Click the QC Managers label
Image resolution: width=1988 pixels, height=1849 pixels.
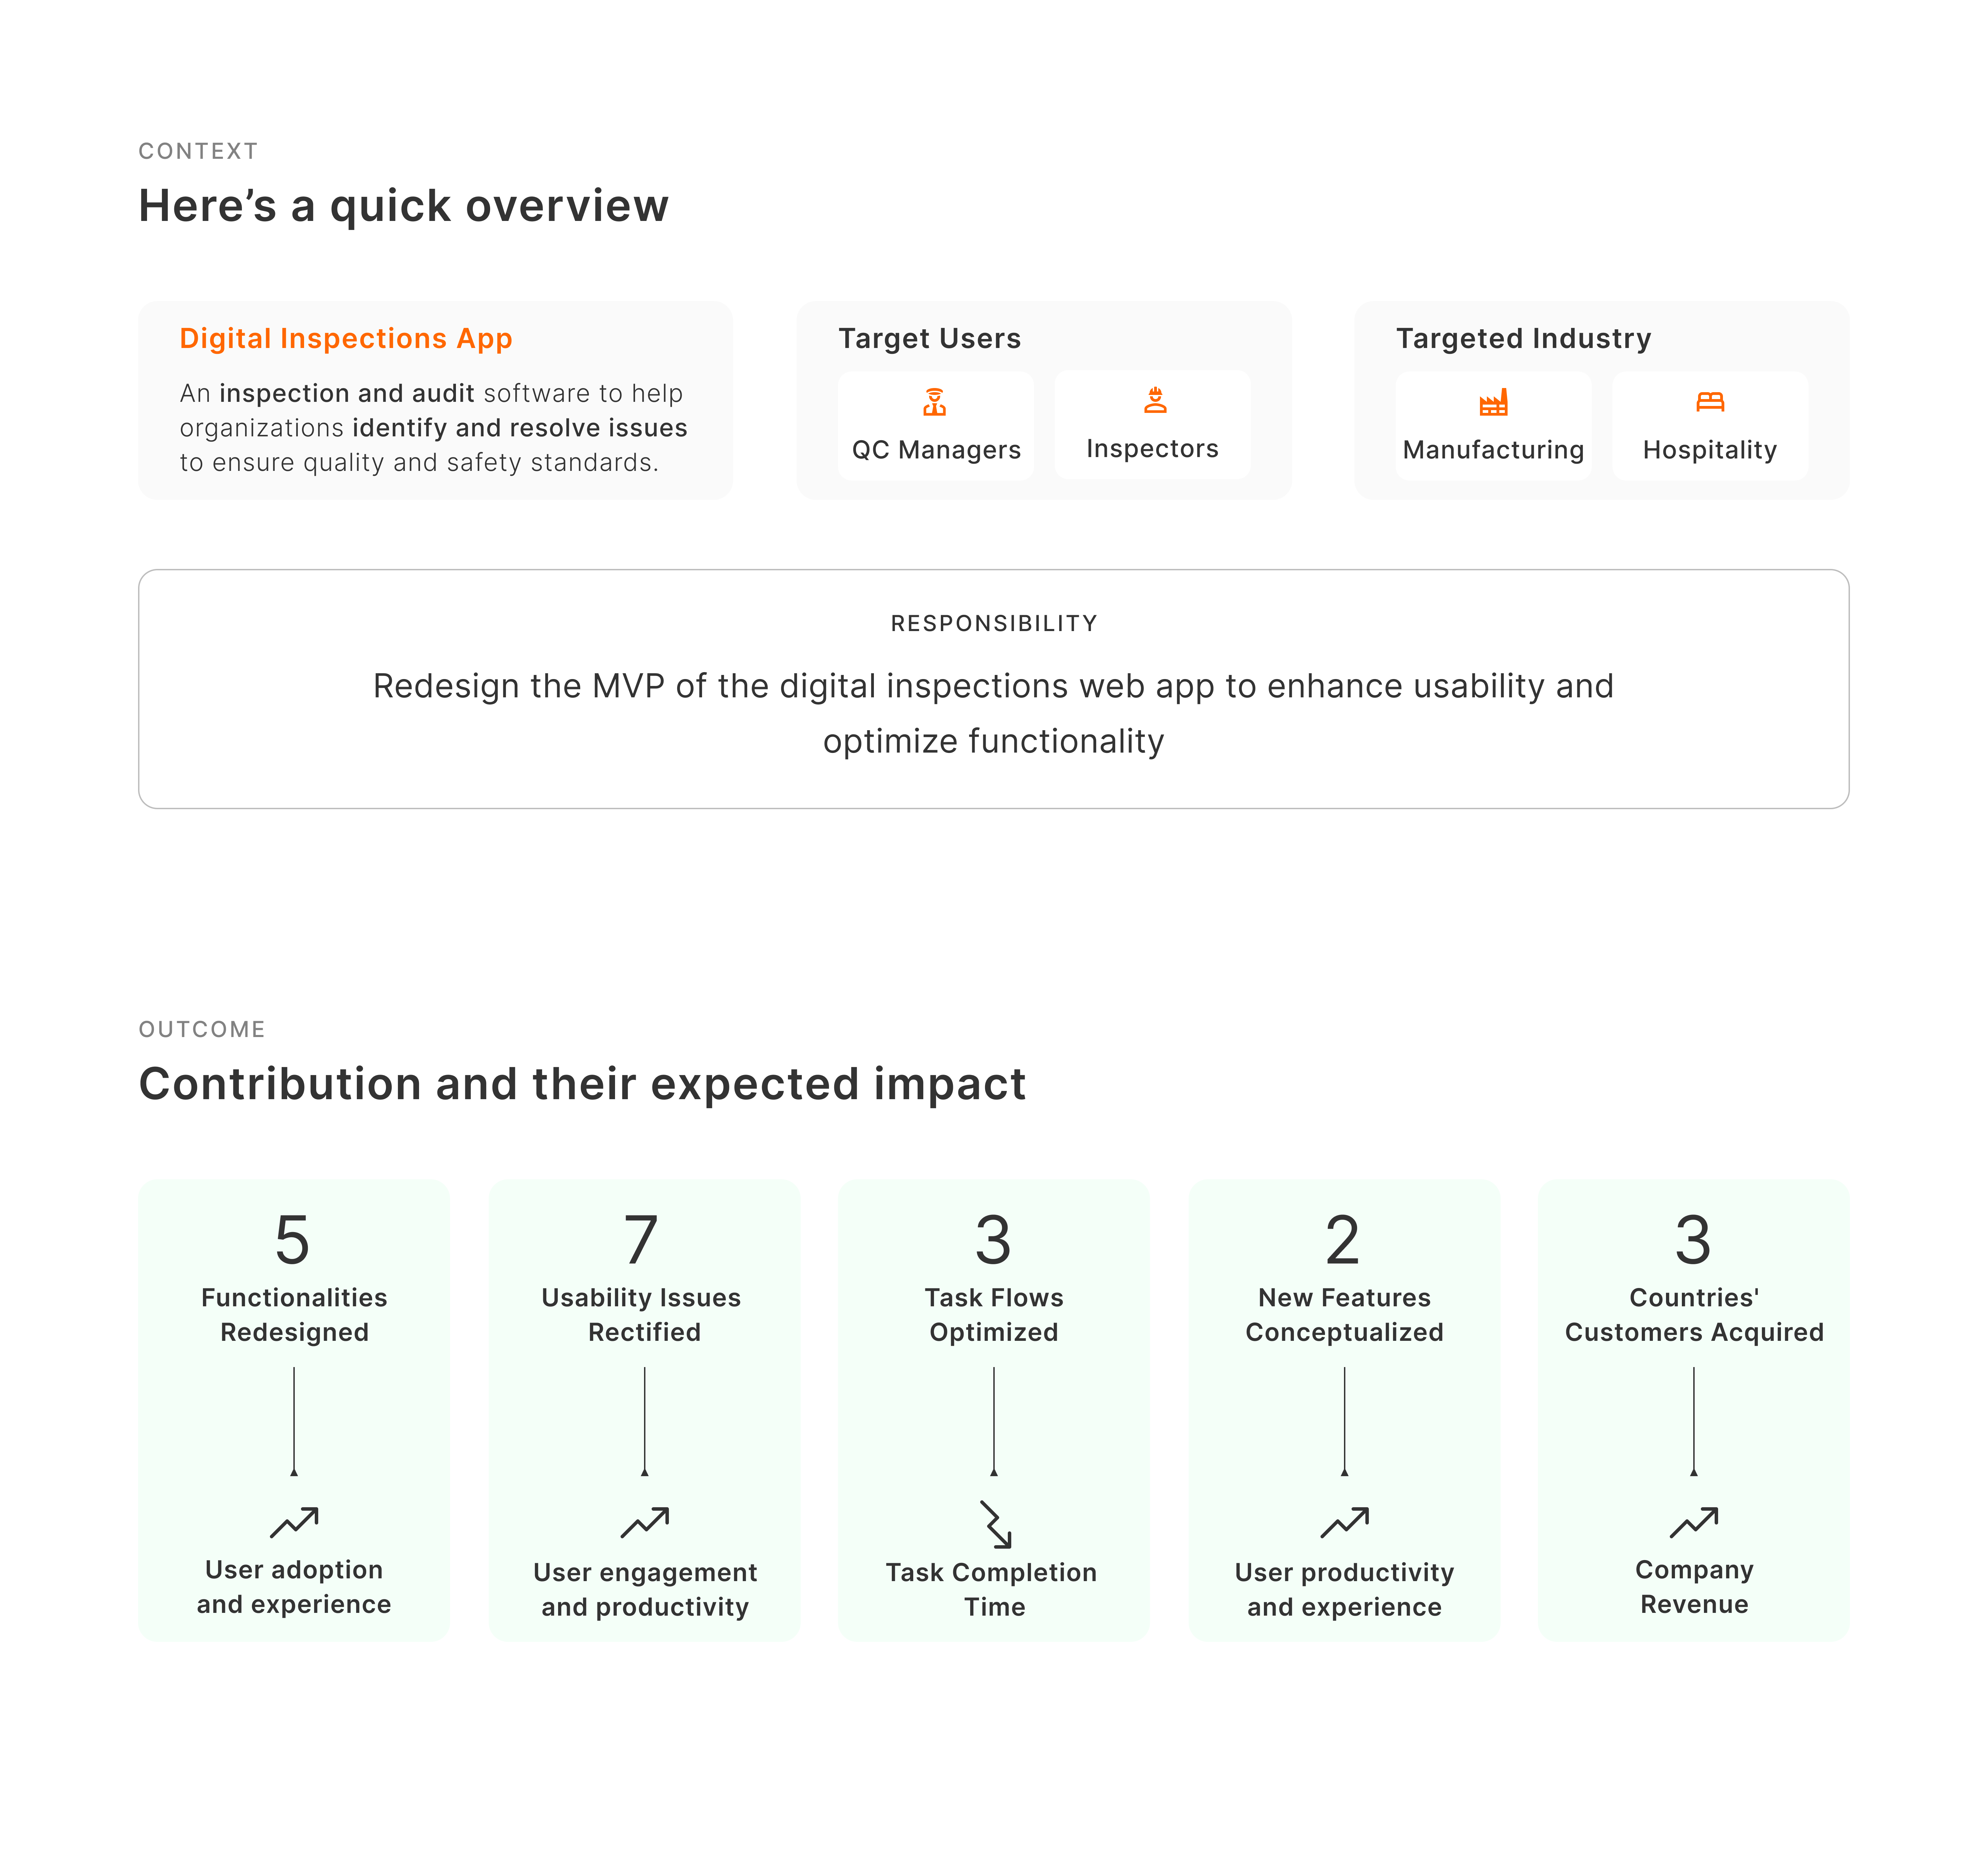pyautogui.click(x=936, y=450)
